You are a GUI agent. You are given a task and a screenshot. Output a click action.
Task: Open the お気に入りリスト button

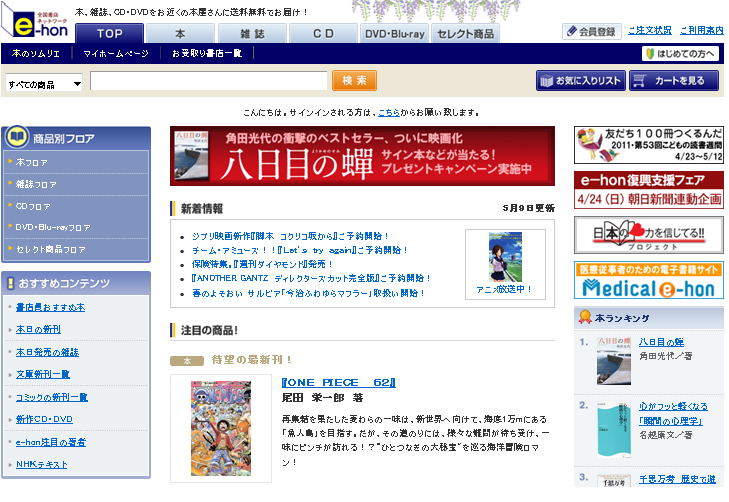coord(581,81)
